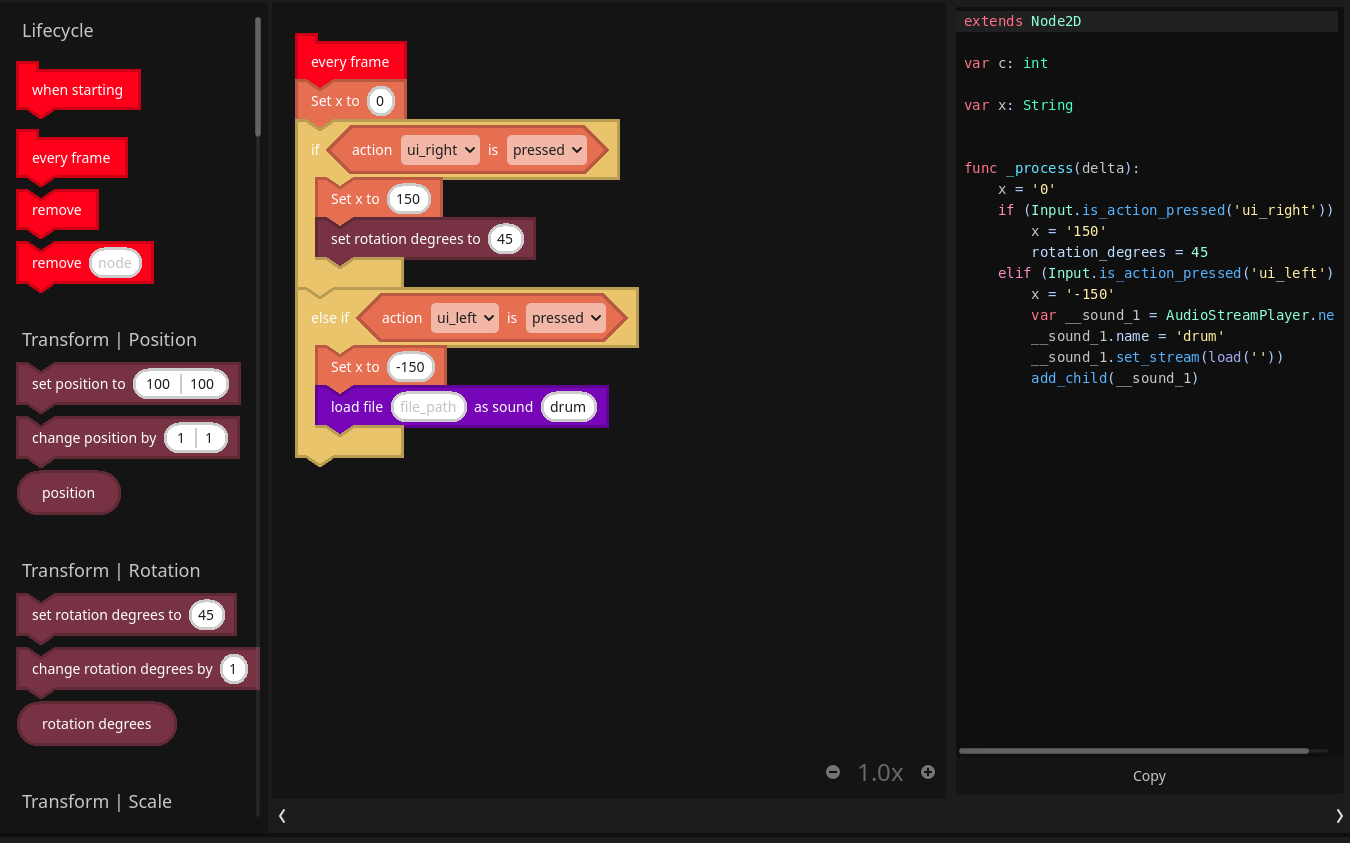
Task: Open the ui_left action dropdown
Action: pos(466,318)
